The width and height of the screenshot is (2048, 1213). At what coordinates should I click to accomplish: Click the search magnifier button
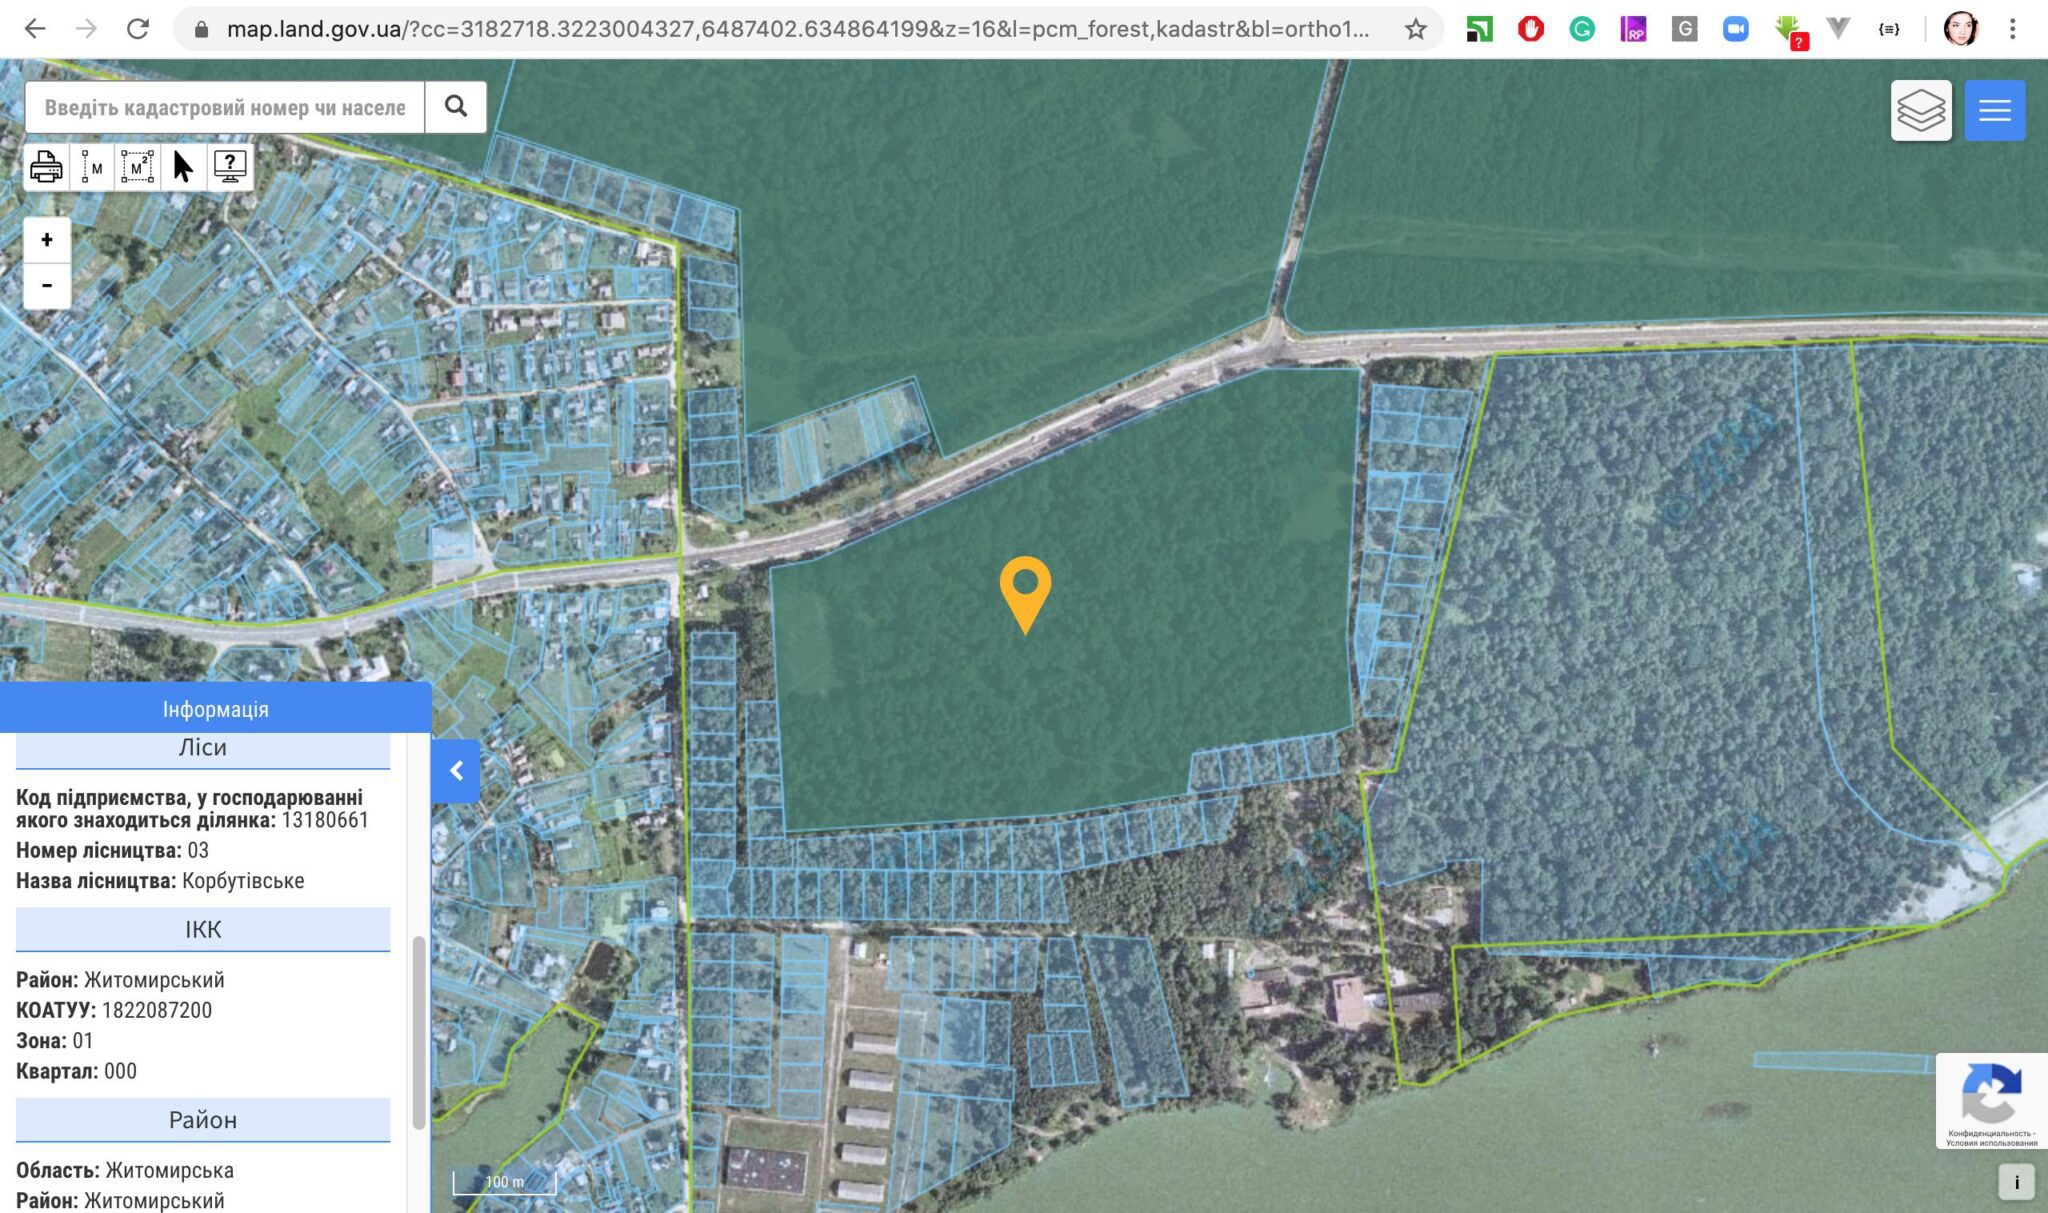coord(456,107)
